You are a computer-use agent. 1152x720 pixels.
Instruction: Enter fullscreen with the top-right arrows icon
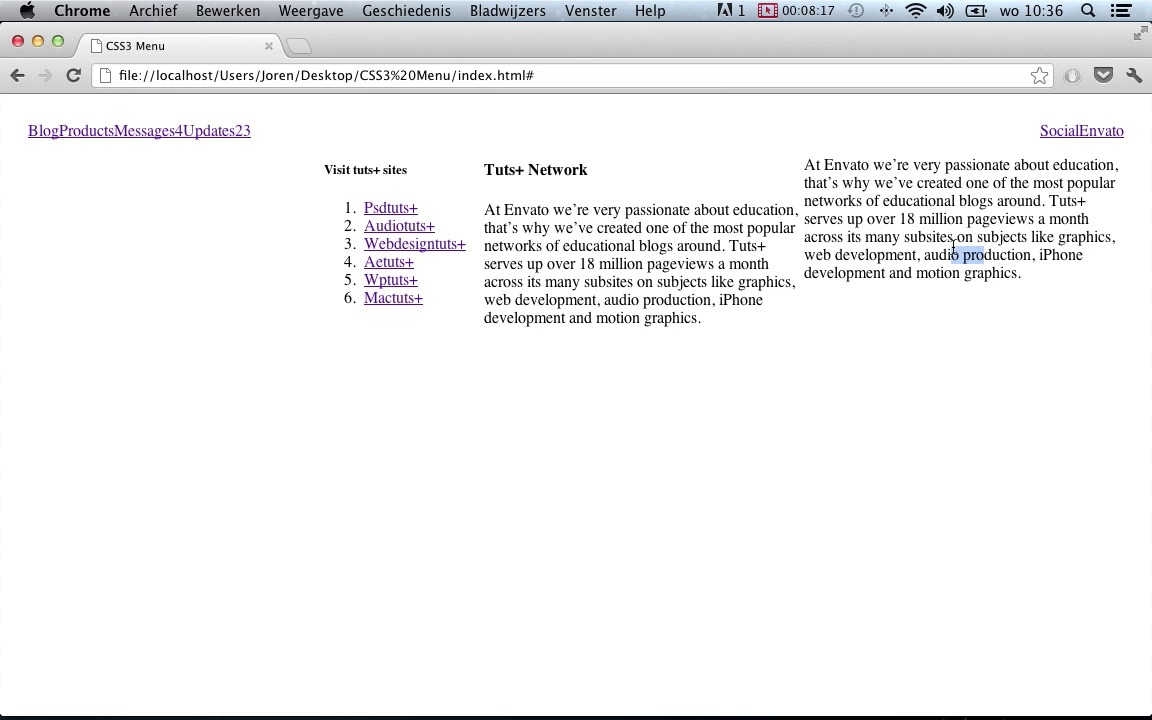point(1140,33)
